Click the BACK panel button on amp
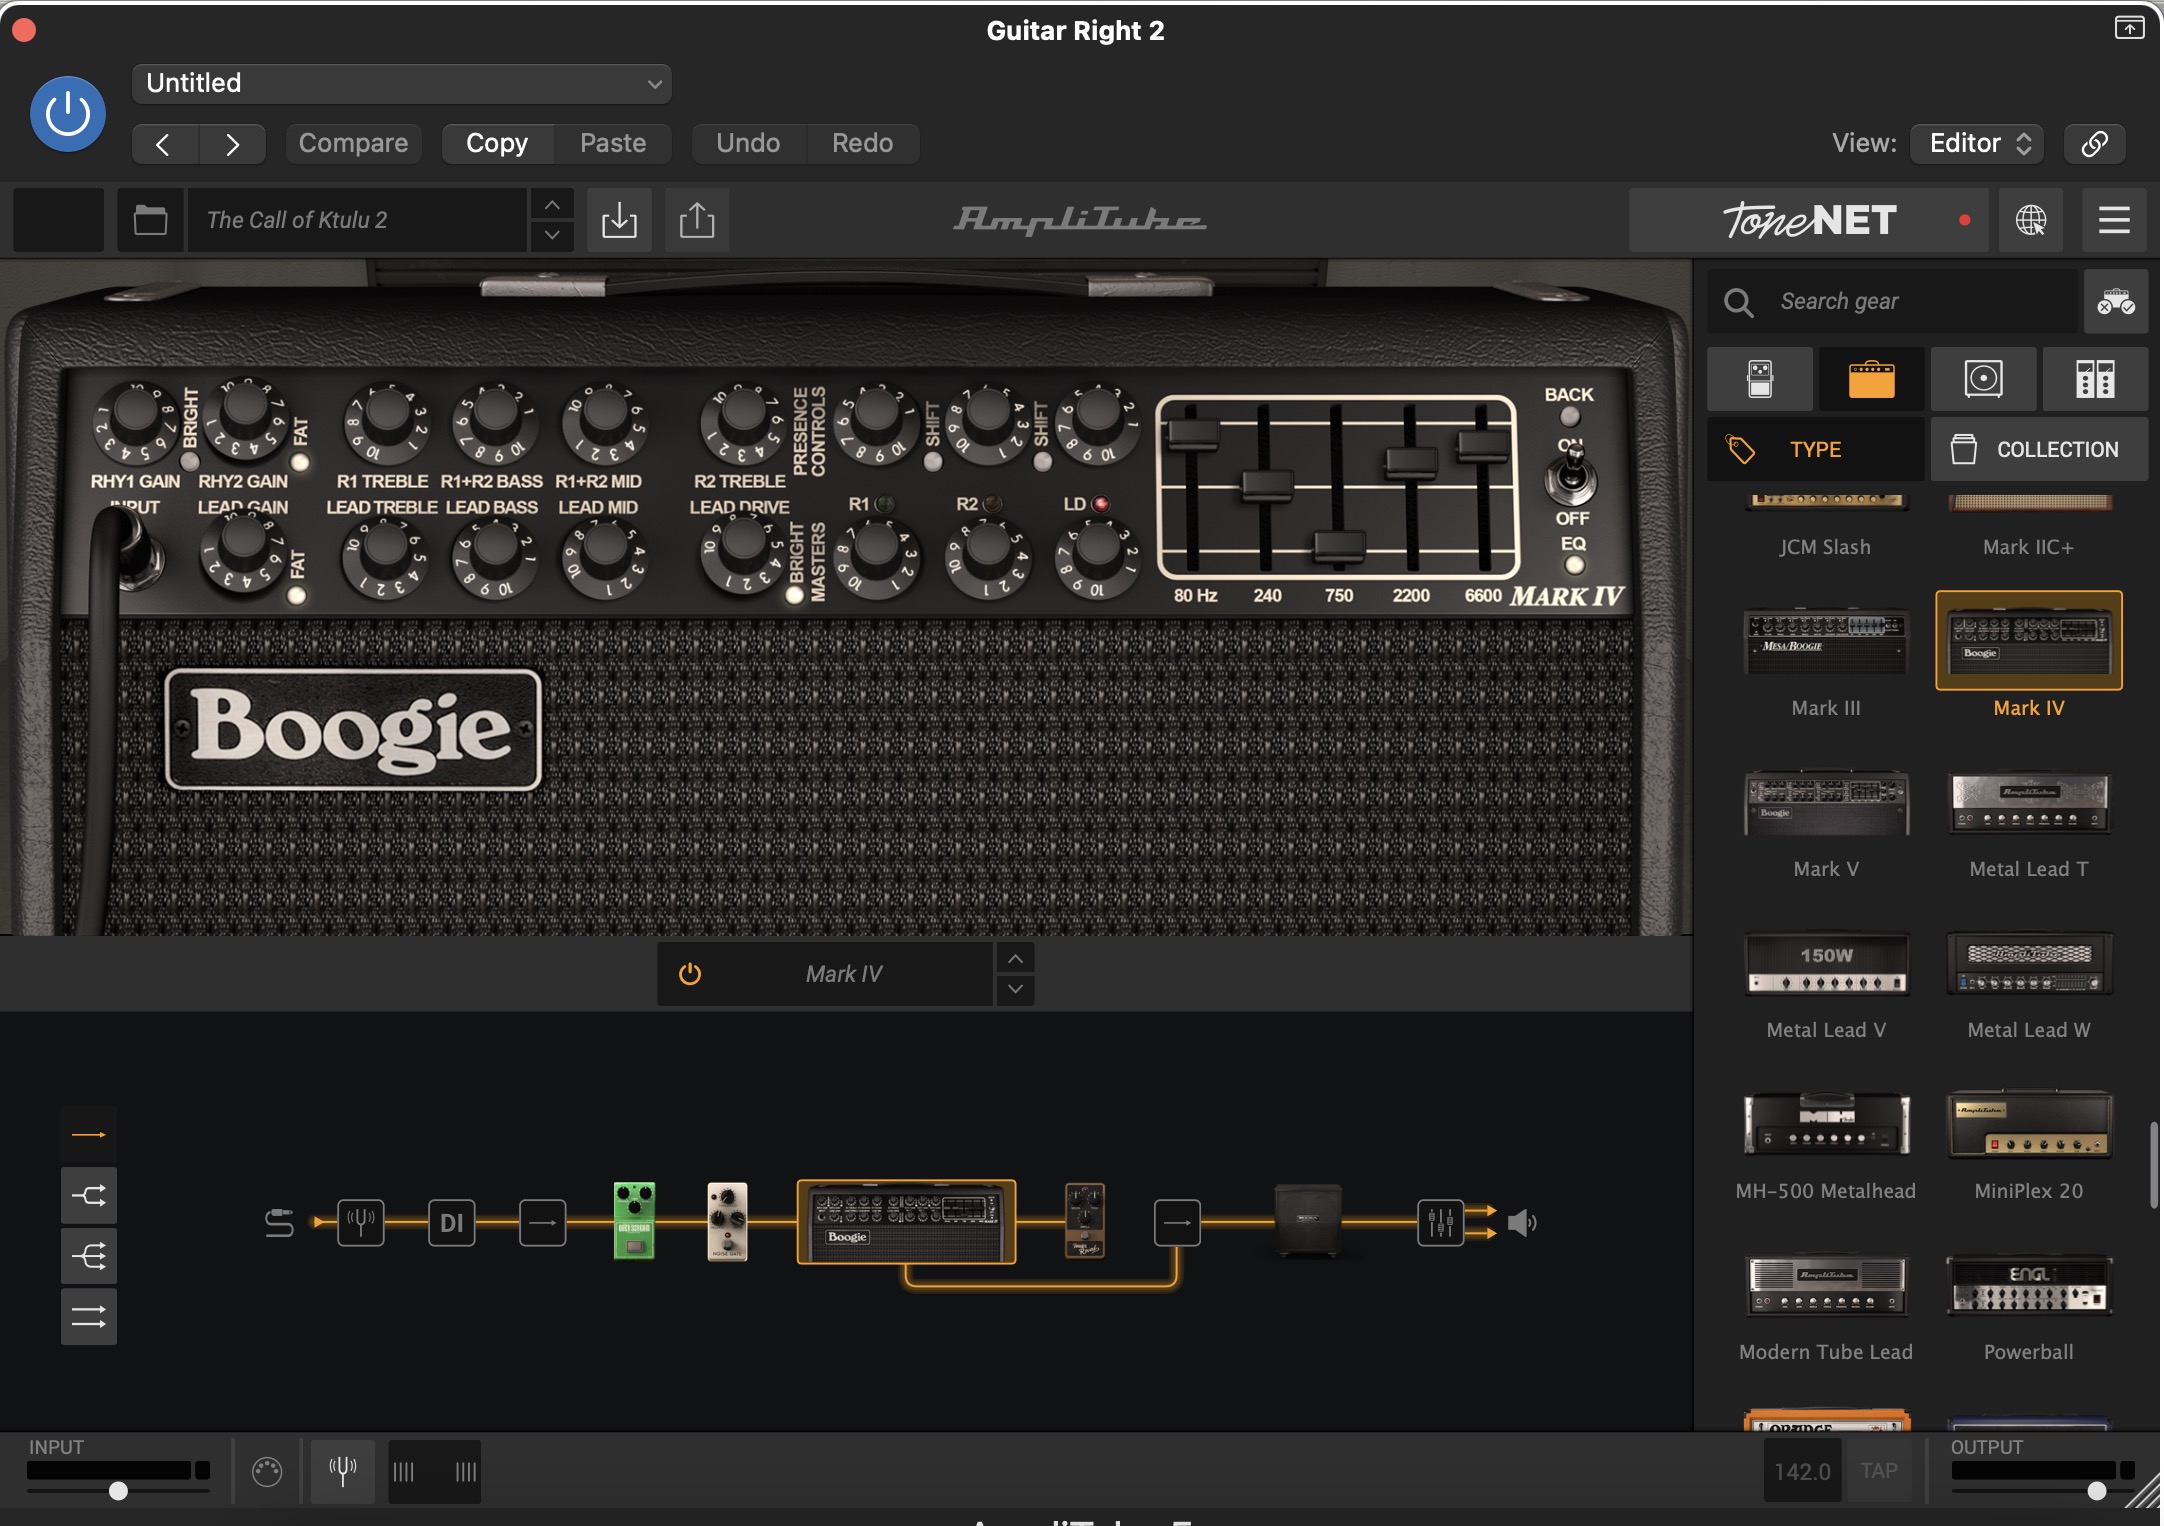2164x1526 pixels. pyautogui.click(x=1570, y=417)
